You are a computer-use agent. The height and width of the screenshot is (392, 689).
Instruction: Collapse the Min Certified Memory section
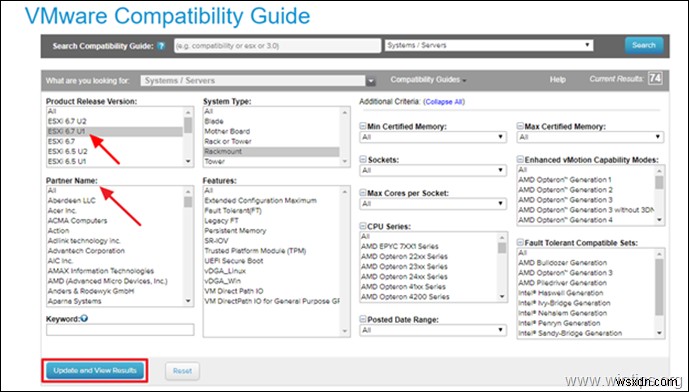[363, 127]
